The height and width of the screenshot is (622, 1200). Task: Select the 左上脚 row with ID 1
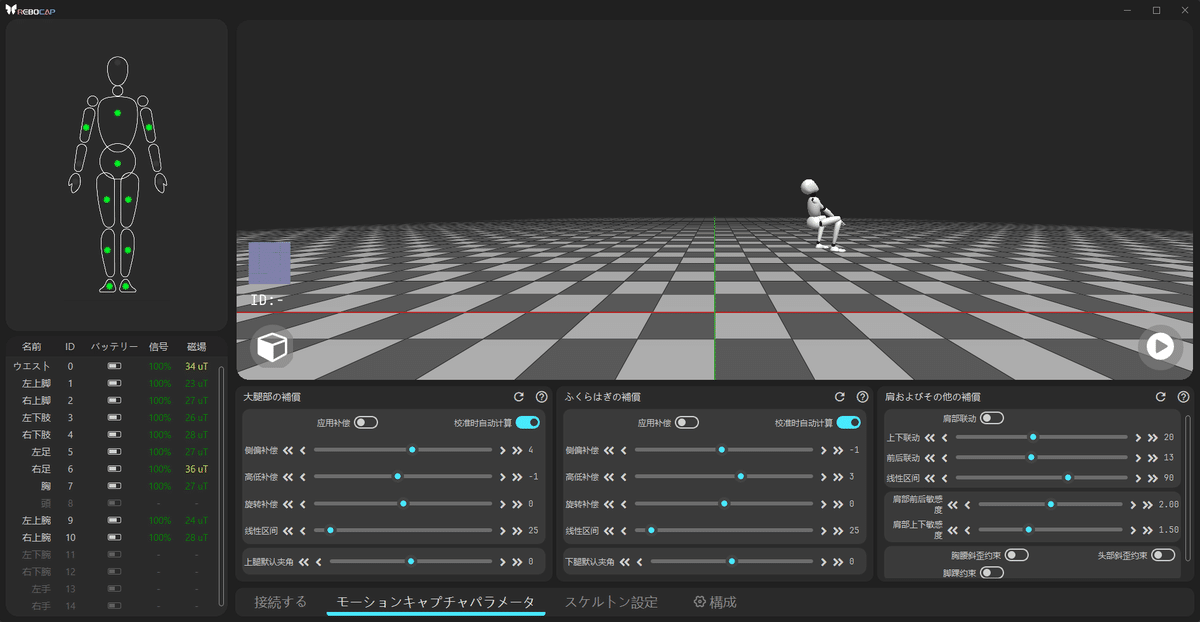pos(111,383)
